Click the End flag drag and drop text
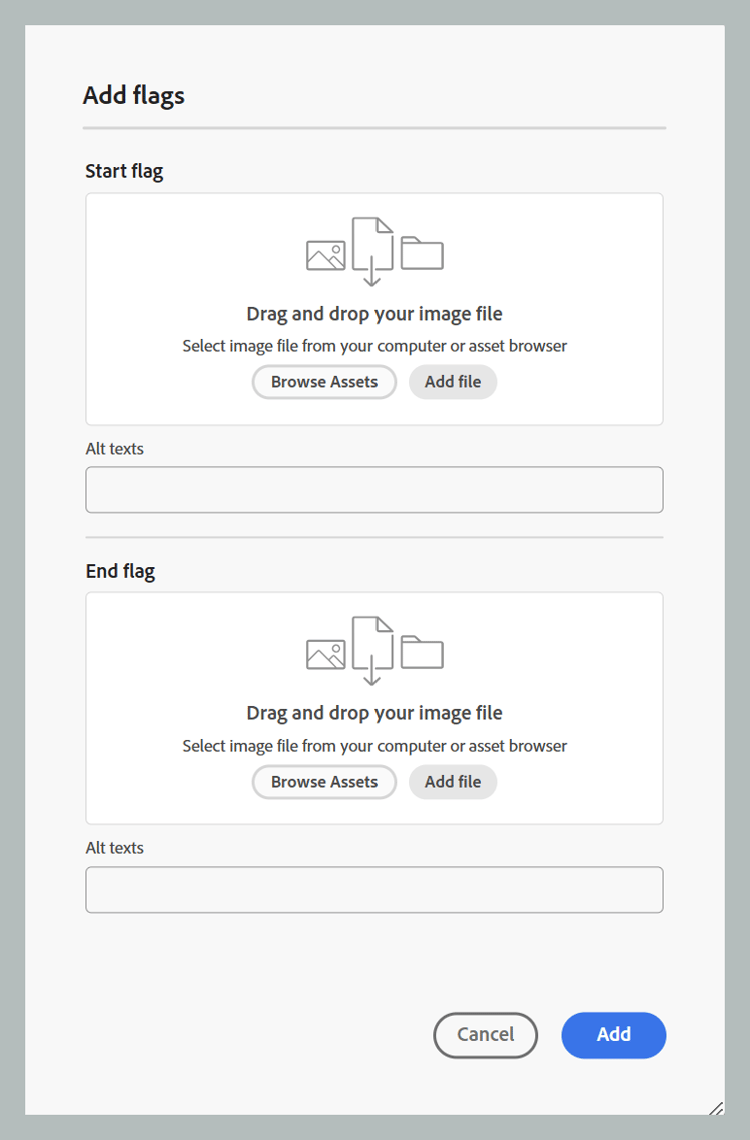 pos(374,713)
